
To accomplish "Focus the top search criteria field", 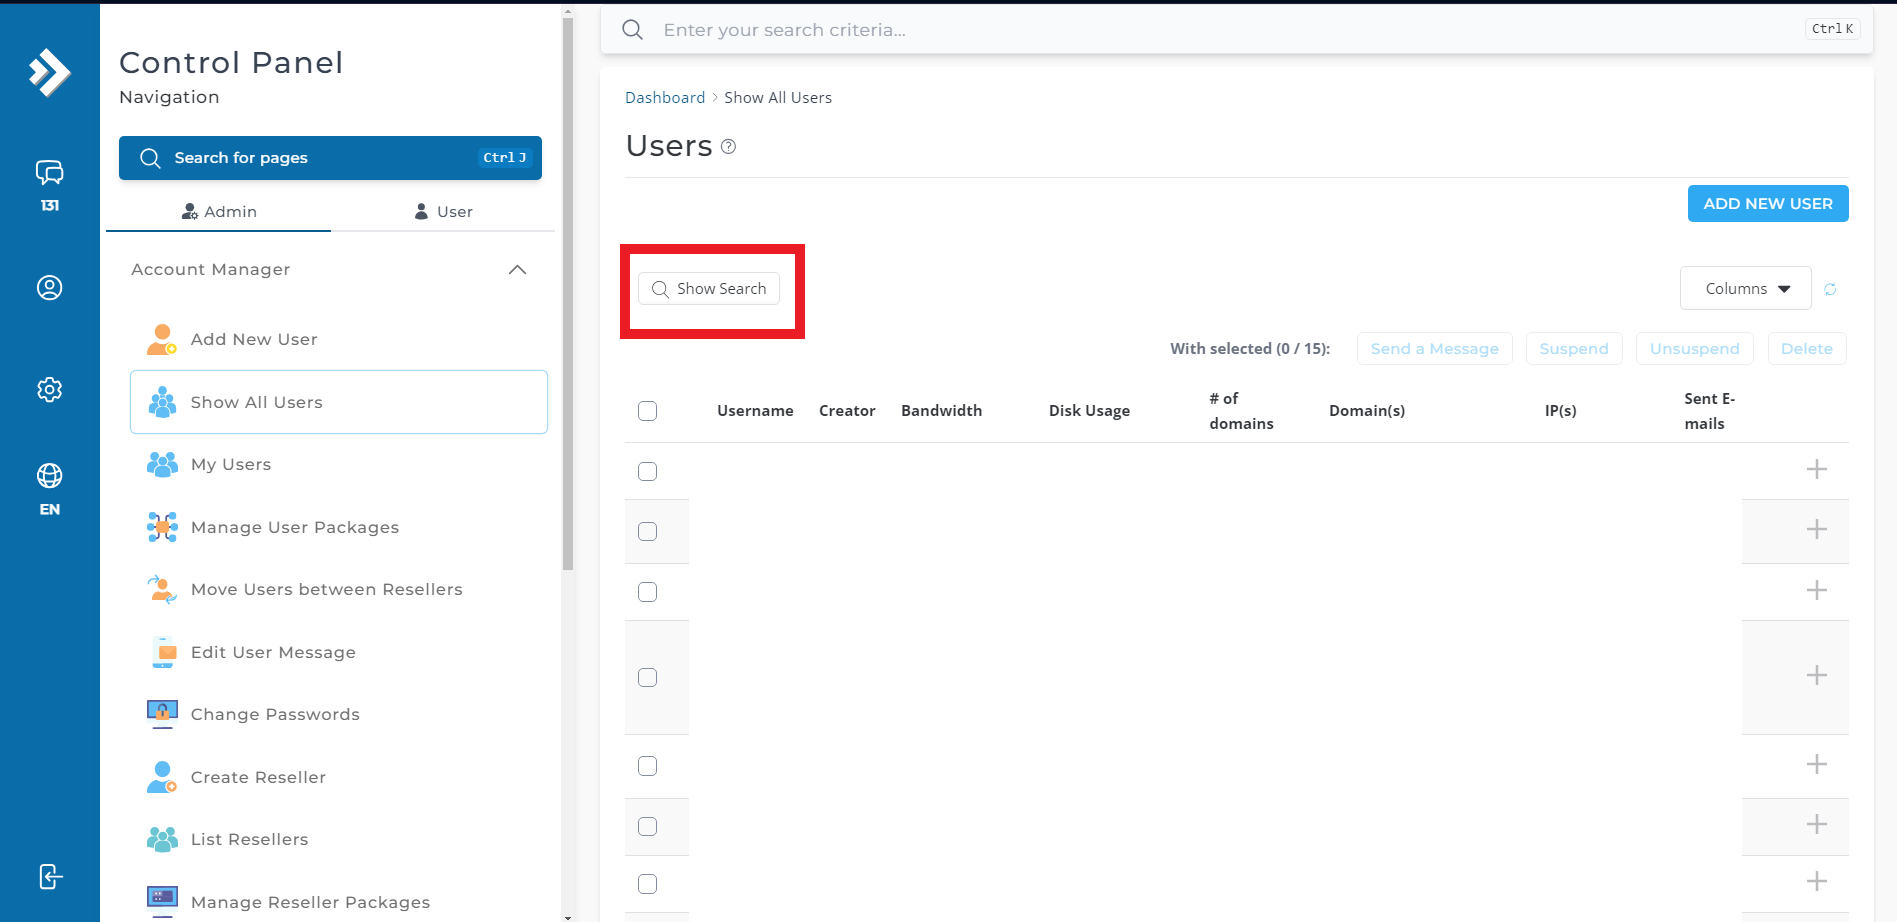I will point(1236,30).
